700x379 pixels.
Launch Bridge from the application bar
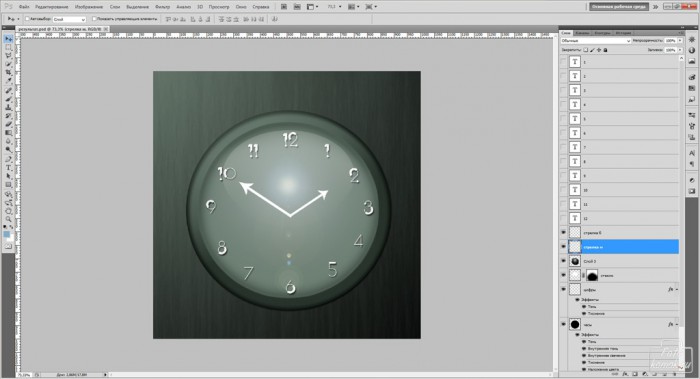(x=283, y=7)
